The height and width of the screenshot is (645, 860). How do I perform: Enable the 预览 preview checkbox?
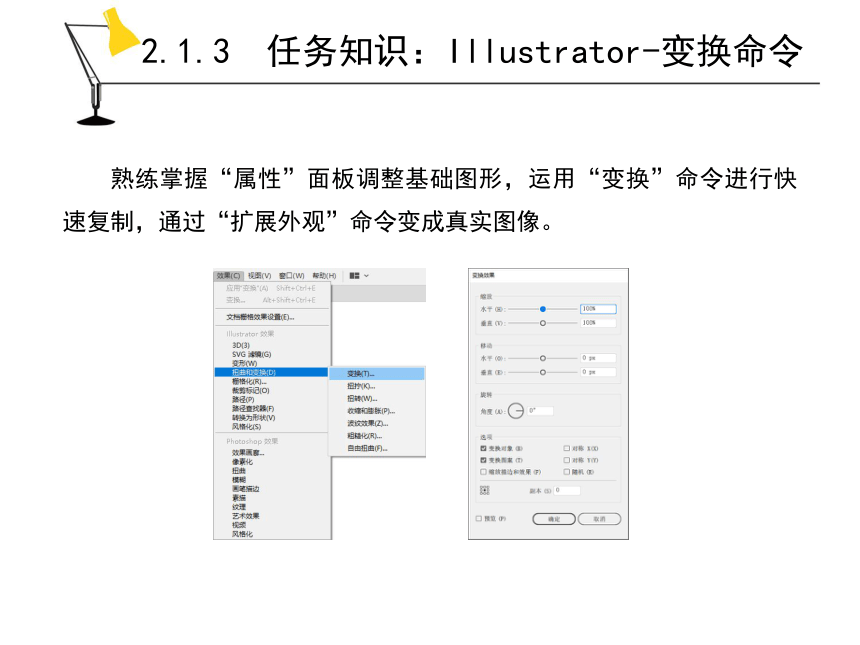(x=479, y=518)
